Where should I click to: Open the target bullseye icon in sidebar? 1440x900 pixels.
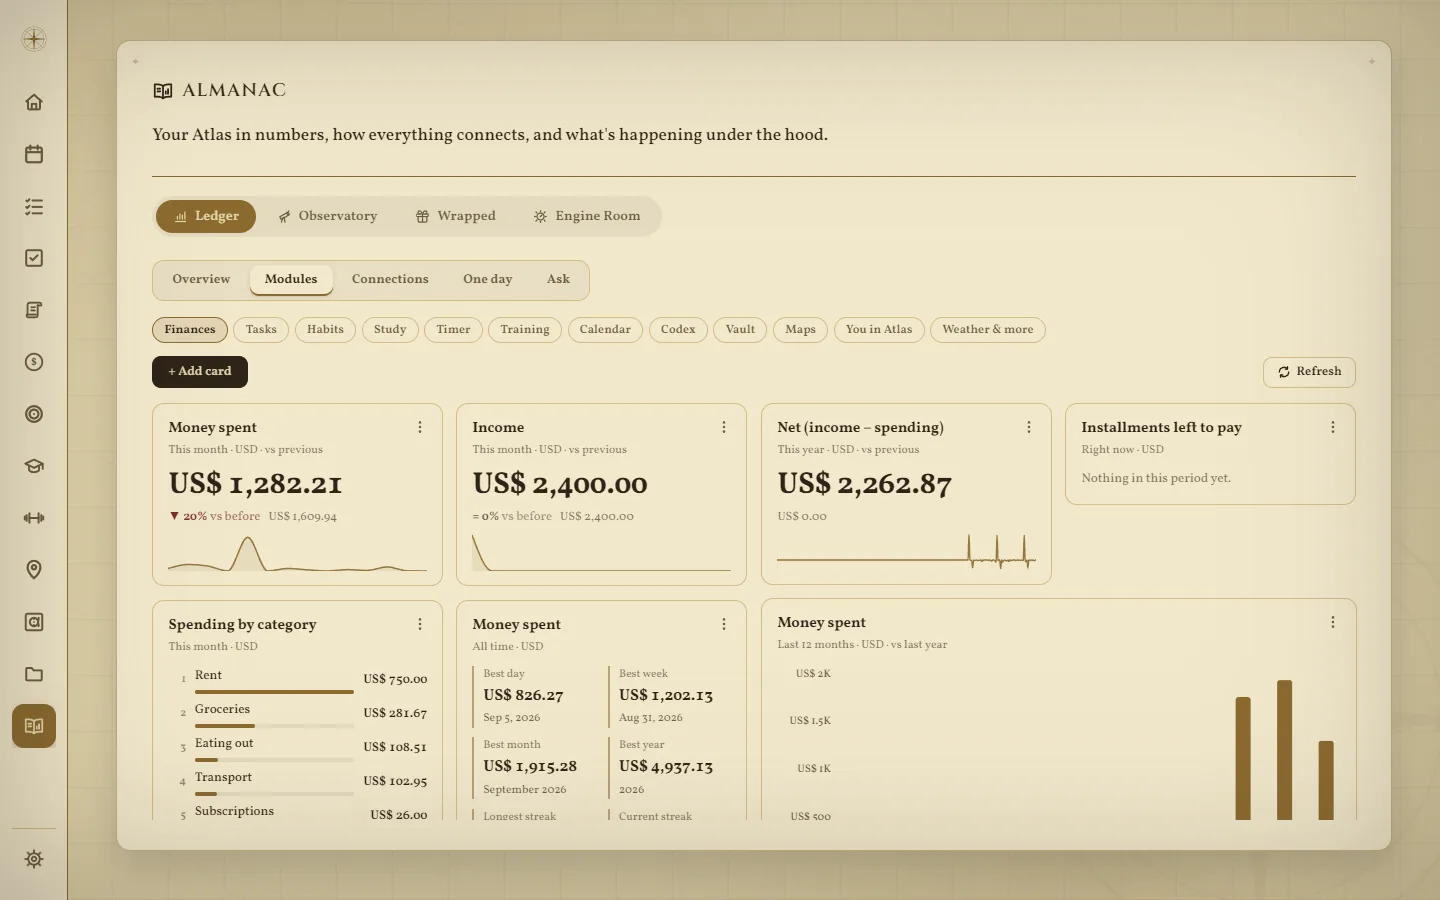[x=34, y=414]
